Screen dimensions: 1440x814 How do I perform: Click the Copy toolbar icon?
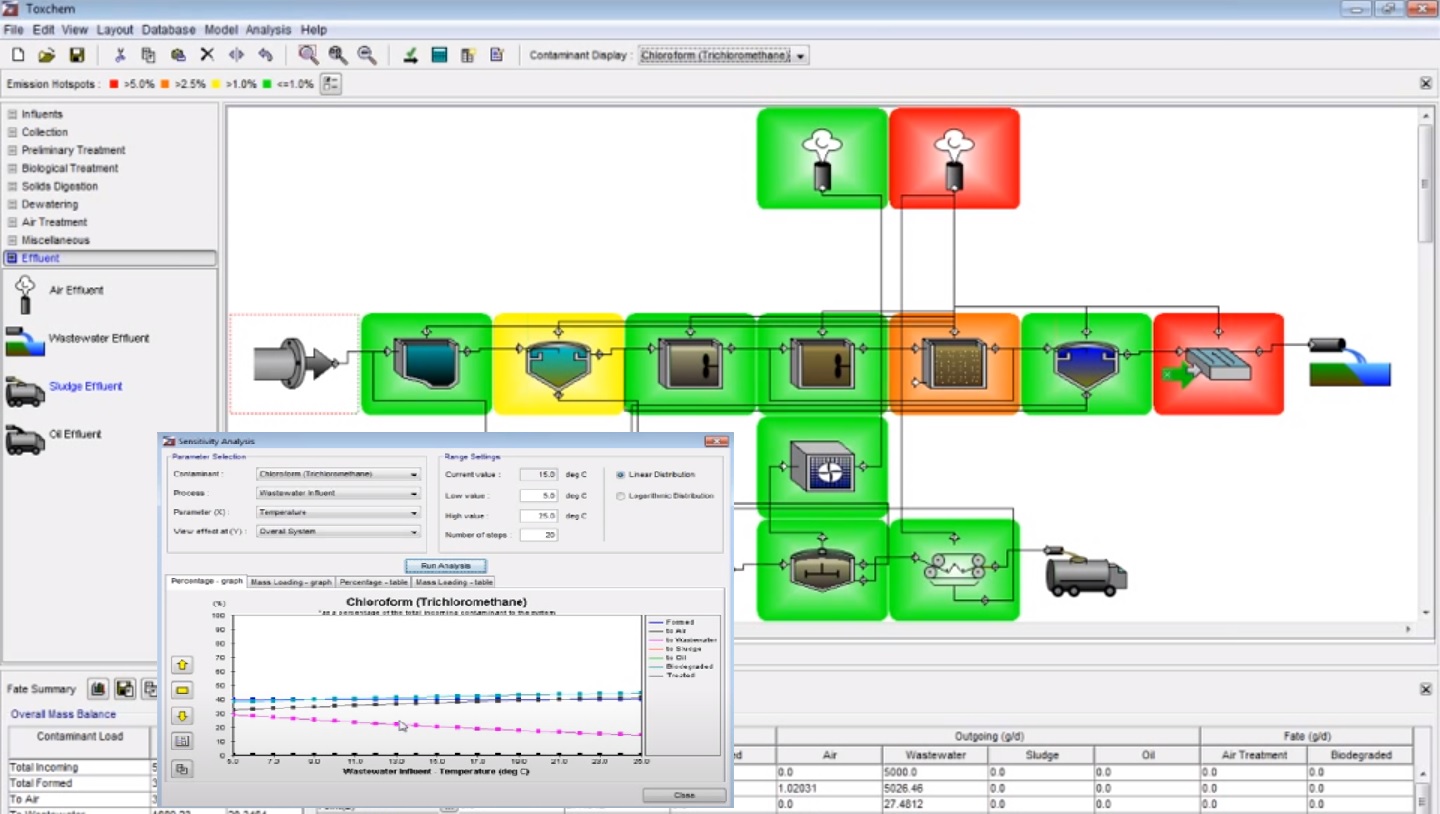149,55
